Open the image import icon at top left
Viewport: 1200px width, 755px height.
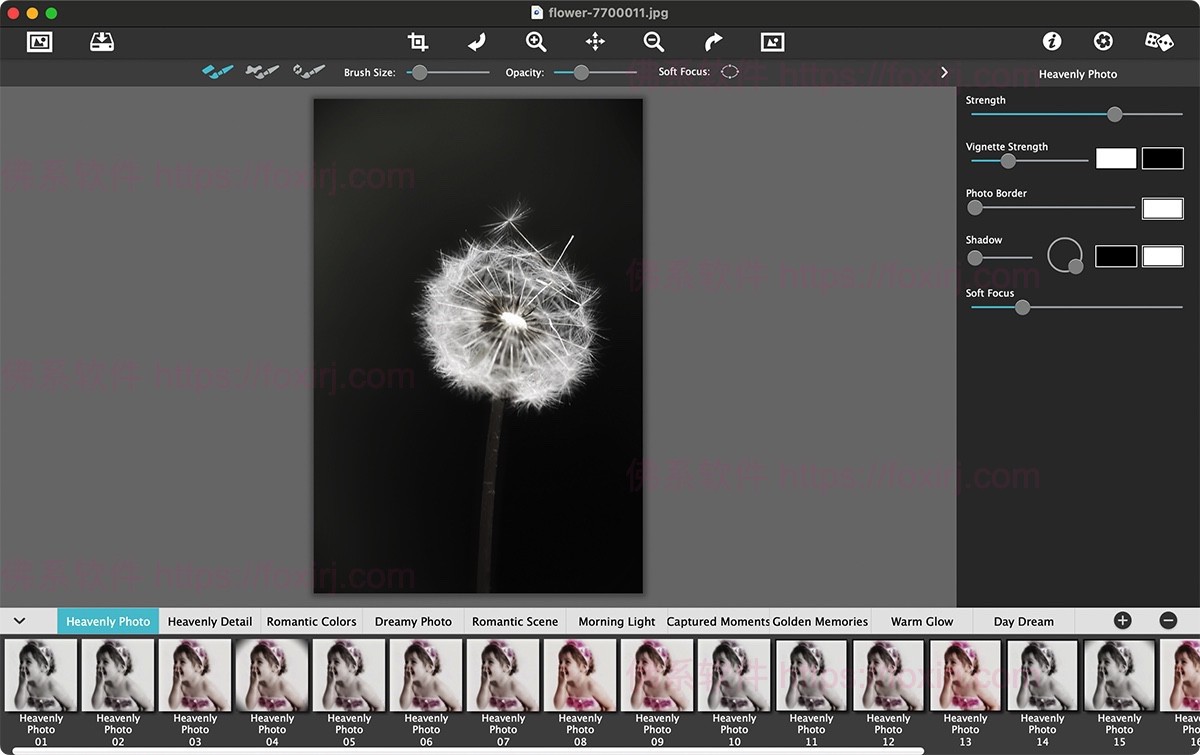[x=101, y=42]
